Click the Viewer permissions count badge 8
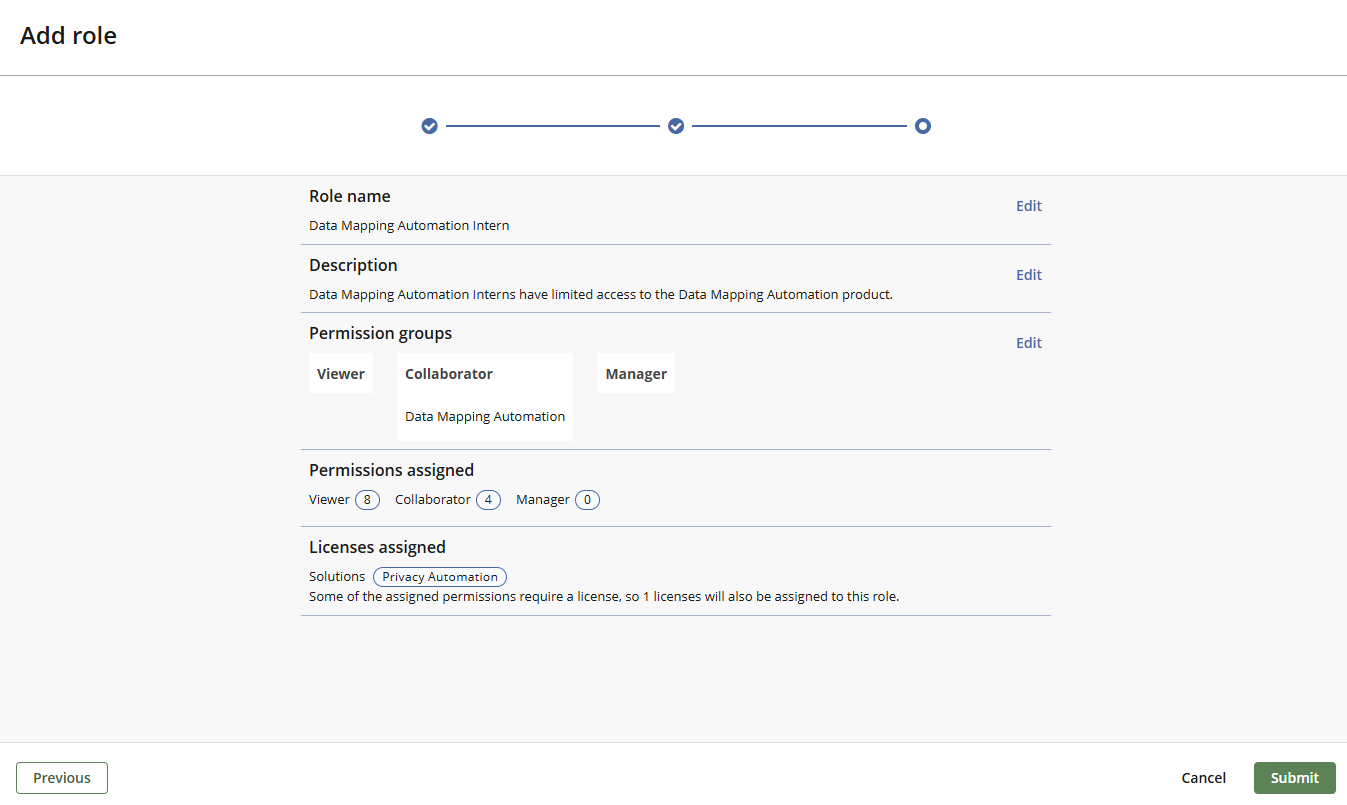 pos(367,500)
